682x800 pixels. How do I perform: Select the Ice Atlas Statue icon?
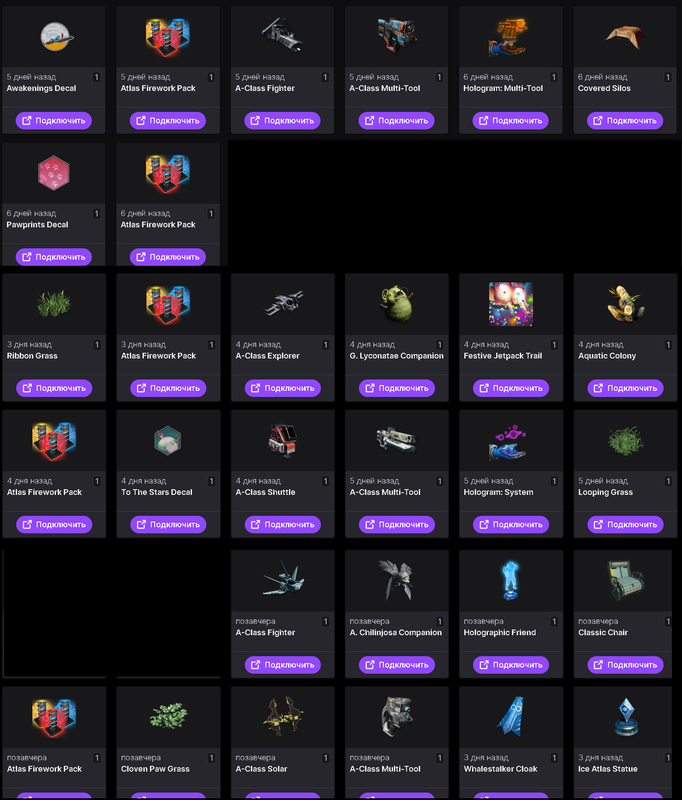(626, 717)
